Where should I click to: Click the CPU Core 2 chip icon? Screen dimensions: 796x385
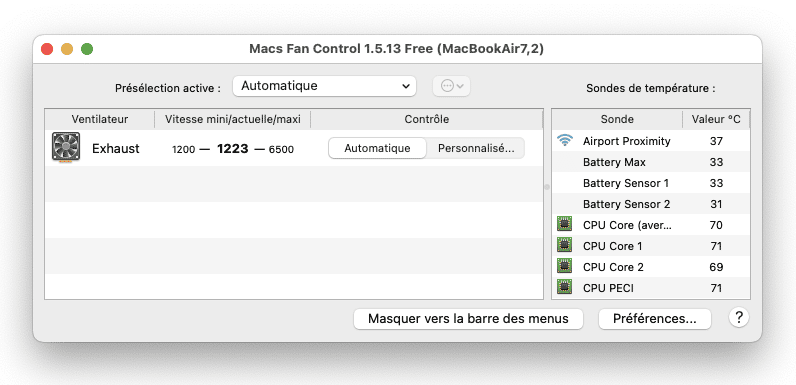point(564,267)
